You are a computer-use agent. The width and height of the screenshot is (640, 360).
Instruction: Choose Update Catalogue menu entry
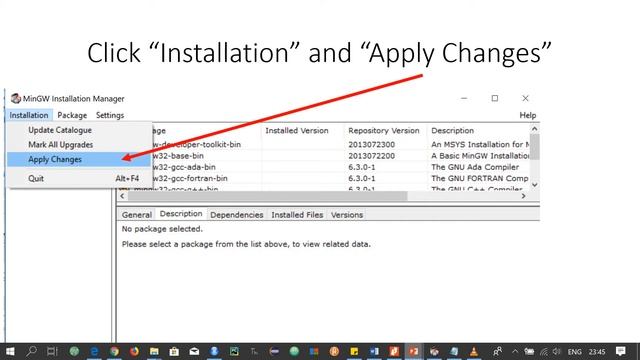point(79,130)
